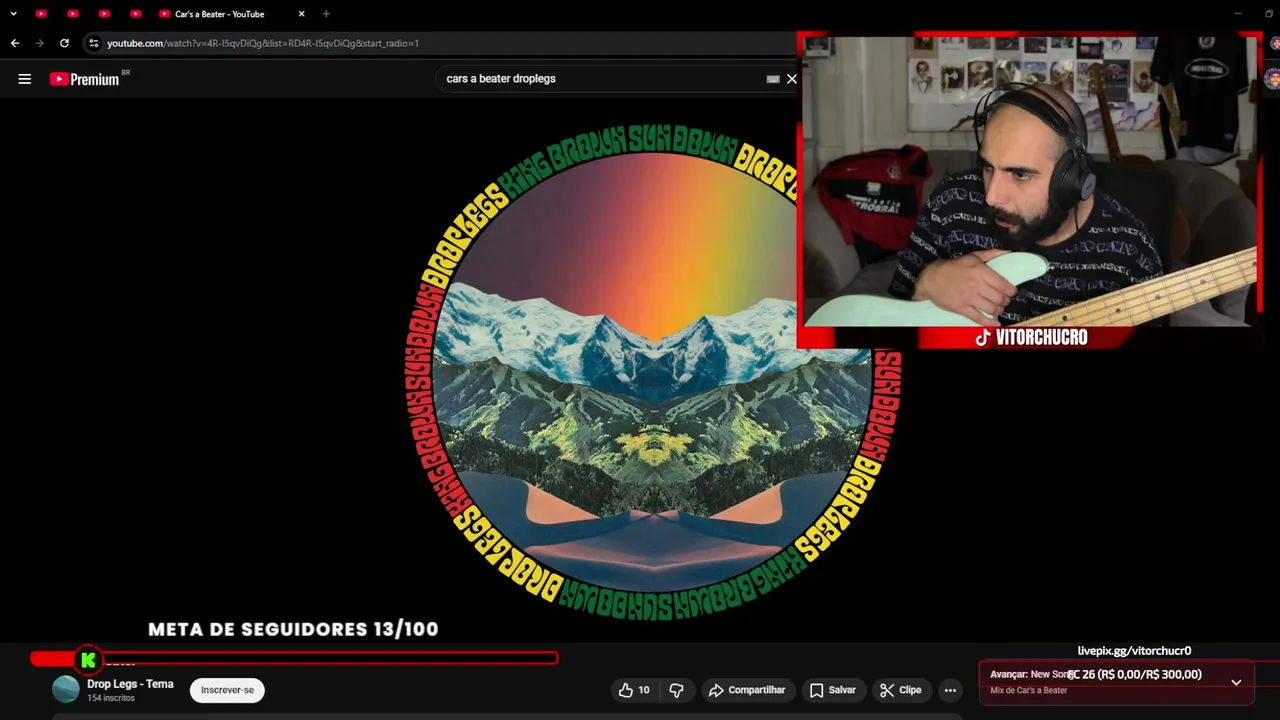
Task: Open the more actions ellipsis menu
Action: 950,690
